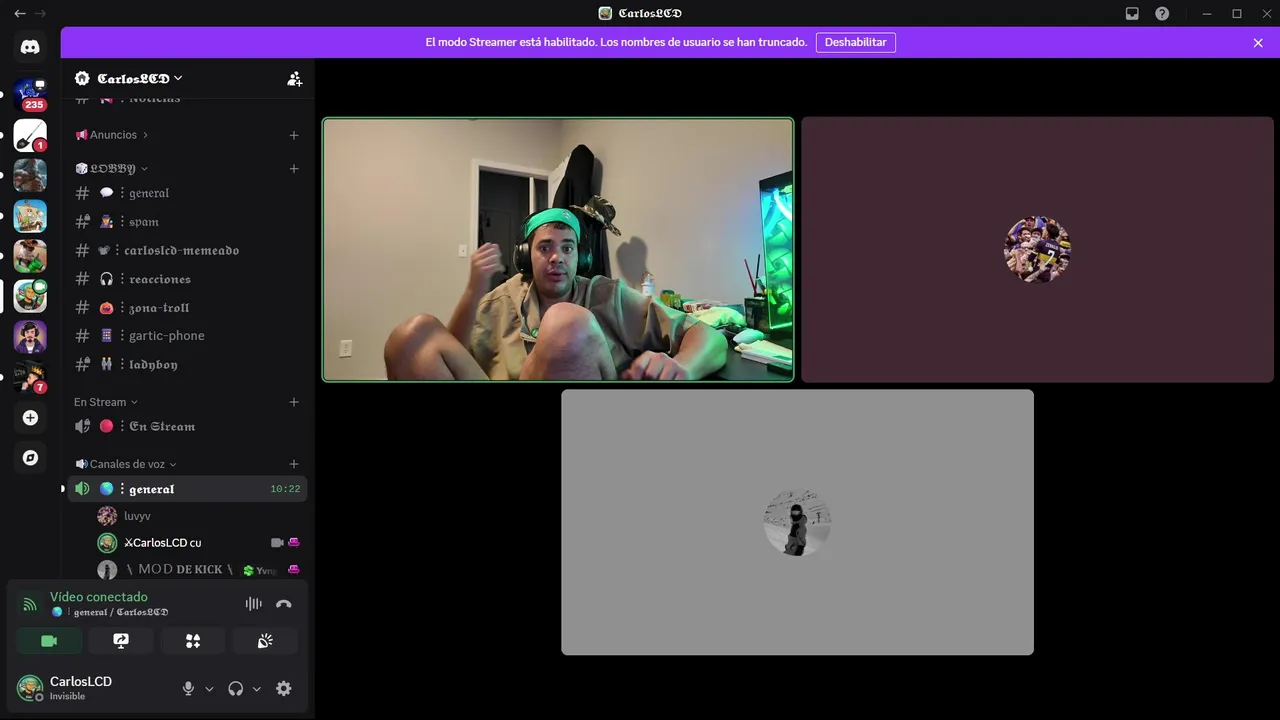
Task: Expand the Anuncios category
Action: tap(111, 135)
